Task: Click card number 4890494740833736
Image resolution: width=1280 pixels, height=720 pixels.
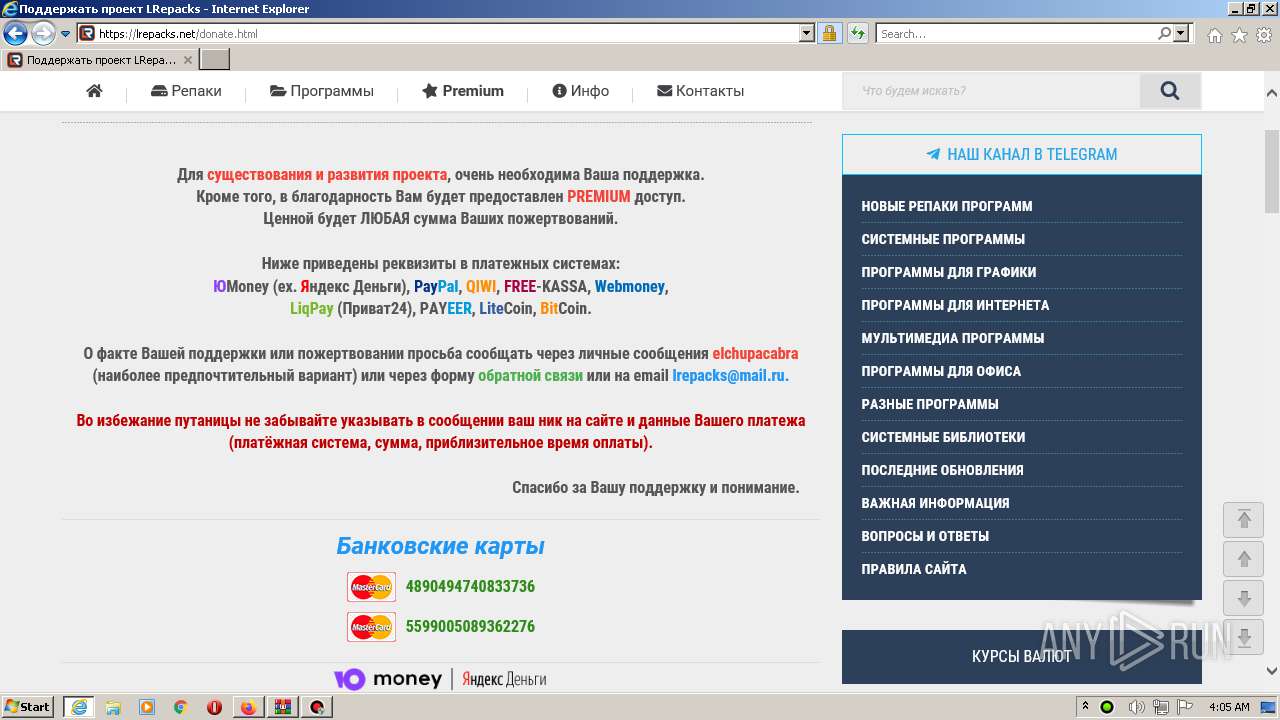Action: tap(470, 586)
